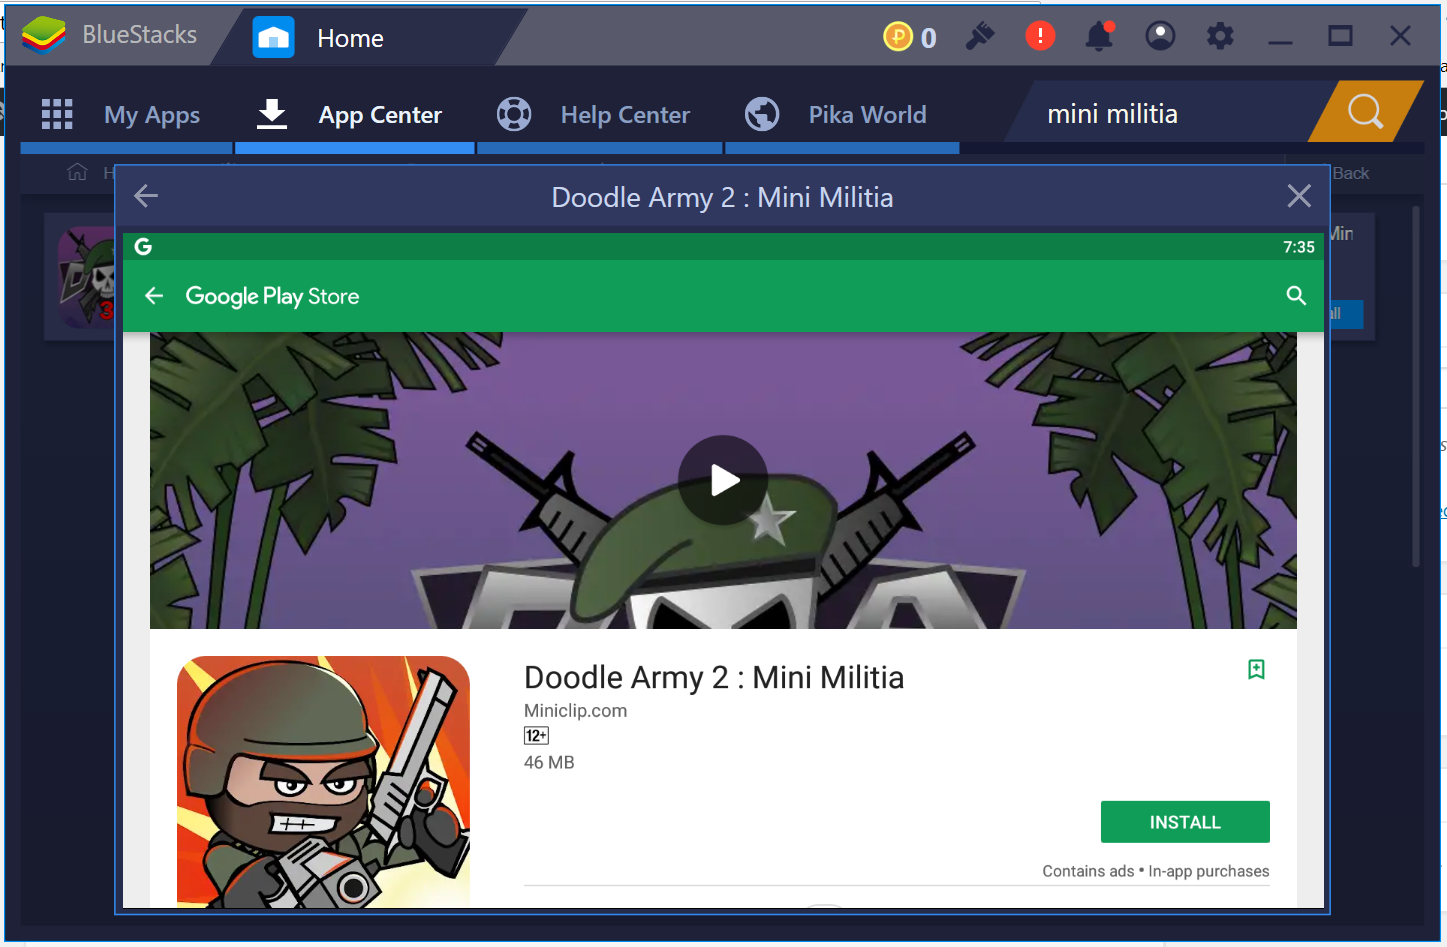Click the App Center download icon
The width and height of the screenshot is (1447, 947).
click(272, 114)
